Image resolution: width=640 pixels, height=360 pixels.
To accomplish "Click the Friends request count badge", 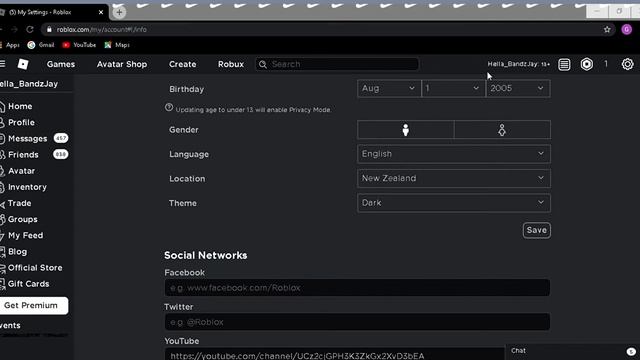I will (x=61, y=154).
